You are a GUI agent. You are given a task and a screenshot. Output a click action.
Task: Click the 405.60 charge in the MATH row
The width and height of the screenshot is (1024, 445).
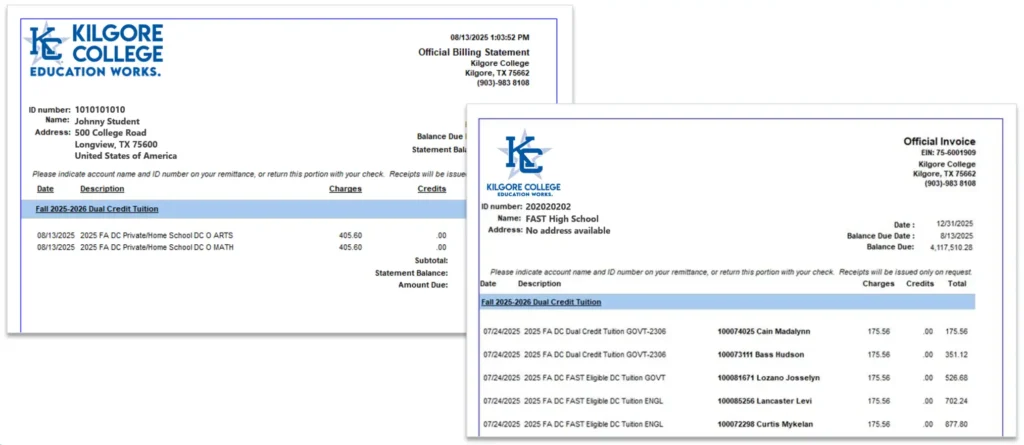click(x=351, y=247)
